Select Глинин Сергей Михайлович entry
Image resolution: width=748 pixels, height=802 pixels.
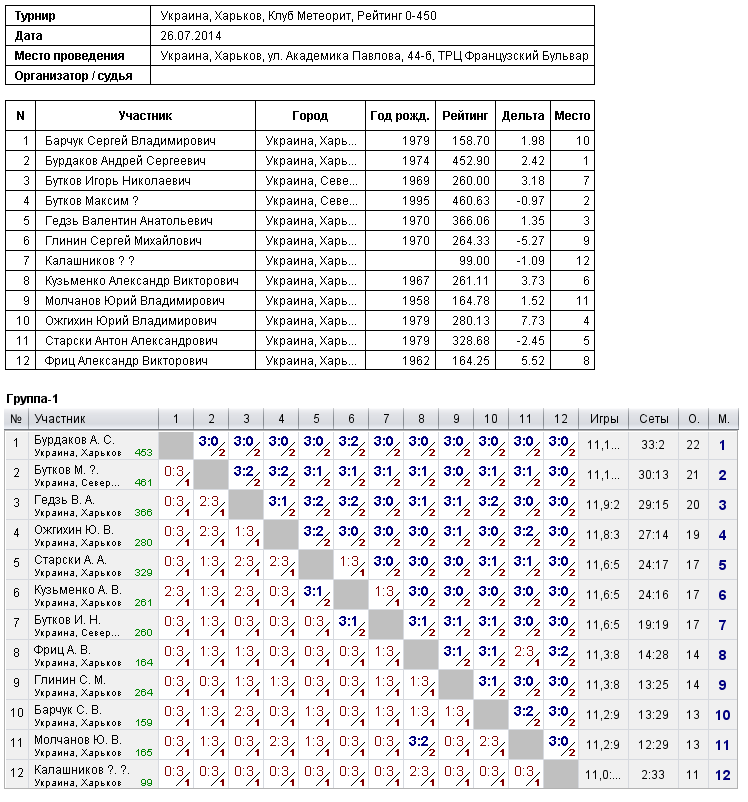click(123, 240)
